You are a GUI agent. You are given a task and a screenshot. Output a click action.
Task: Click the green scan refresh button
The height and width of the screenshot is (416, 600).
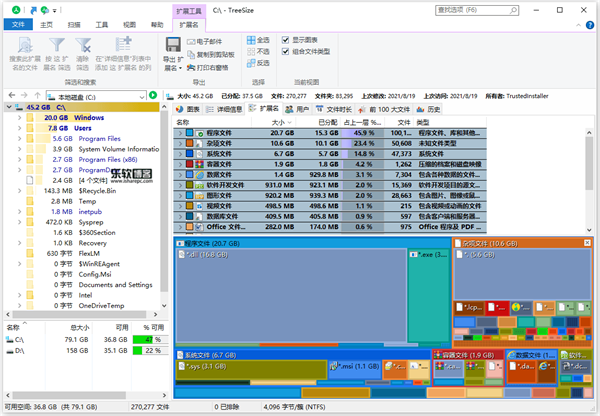pos(153,95)
